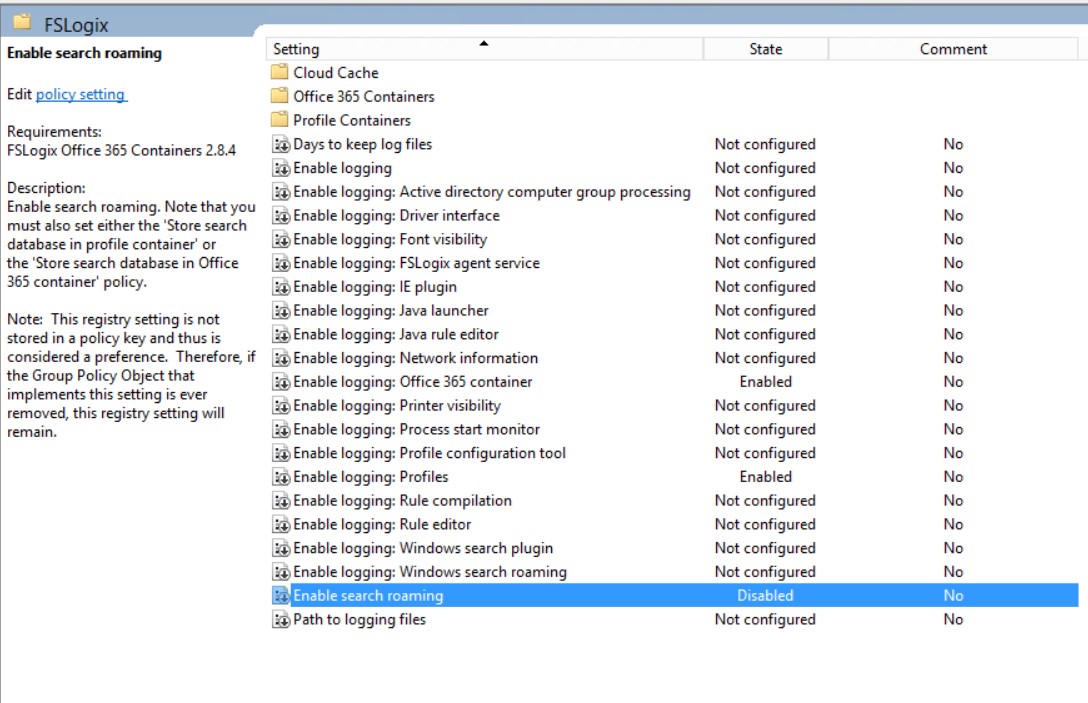Click Enabled state in Profiles logging row
Screen dimensions: 1088x703
(x=765, y=477)
